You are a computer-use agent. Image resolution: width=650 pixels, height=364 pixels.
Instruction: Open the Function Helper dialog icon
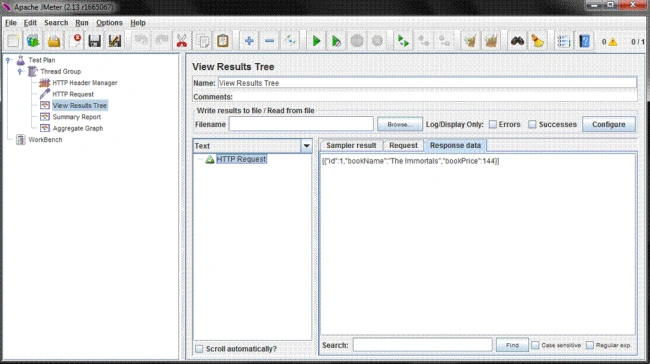click(564, 41)
